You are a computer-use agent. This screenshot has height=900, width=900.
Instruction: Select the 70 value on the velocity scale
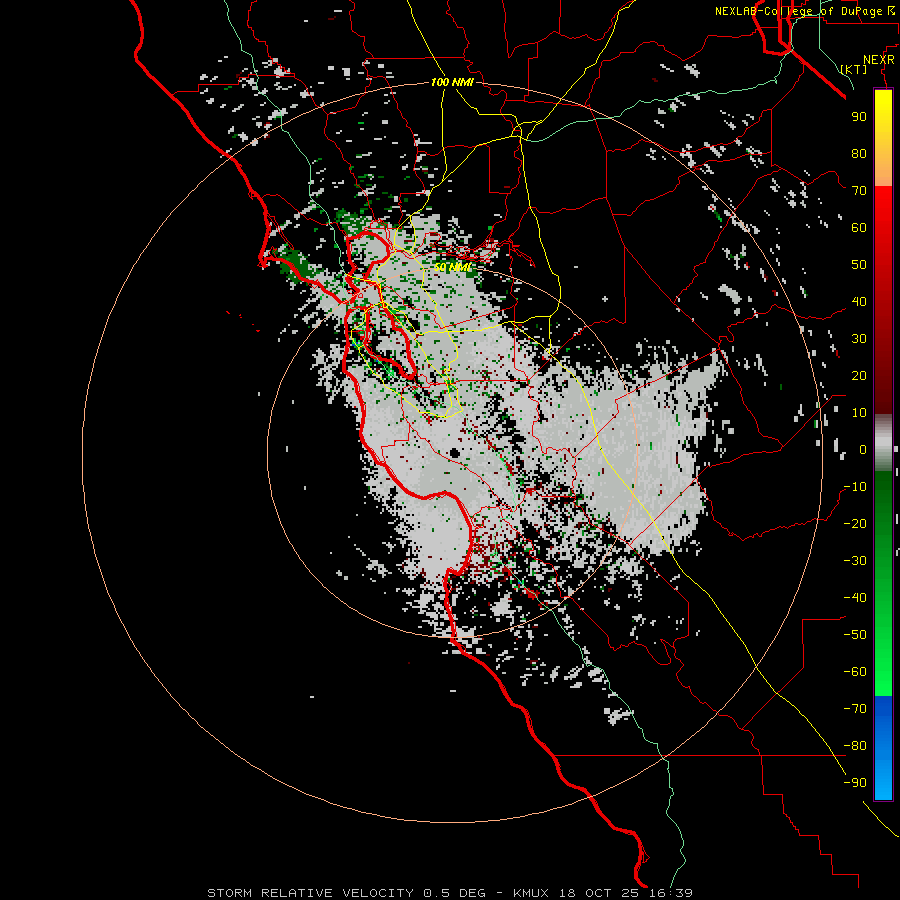click(859, 191)
